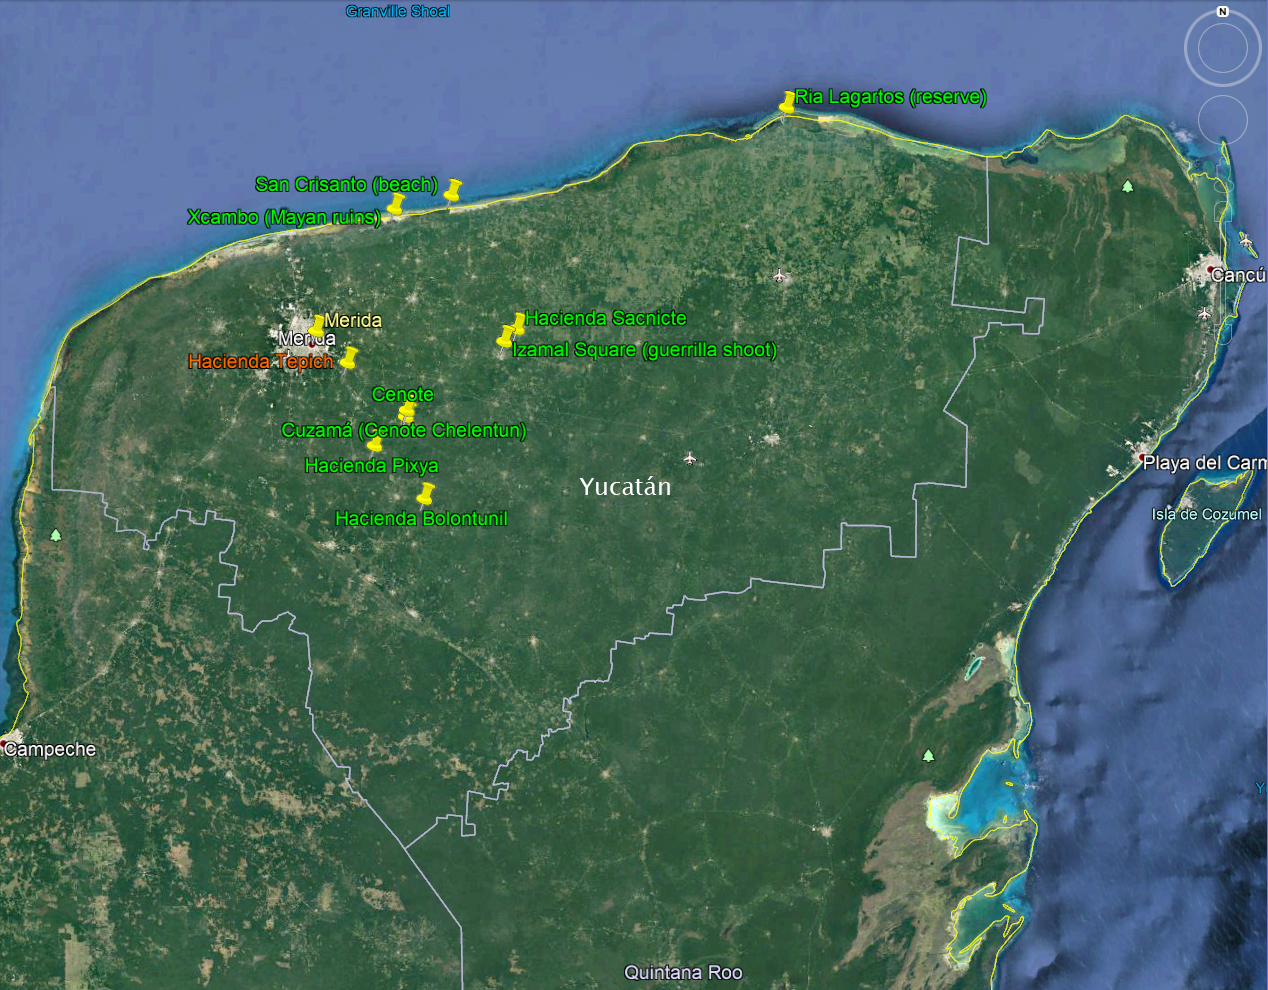This screenshot has height=990, width=1268.
Task: Click the park tree icon north of Campeche
Action: [x=55, y=535]
